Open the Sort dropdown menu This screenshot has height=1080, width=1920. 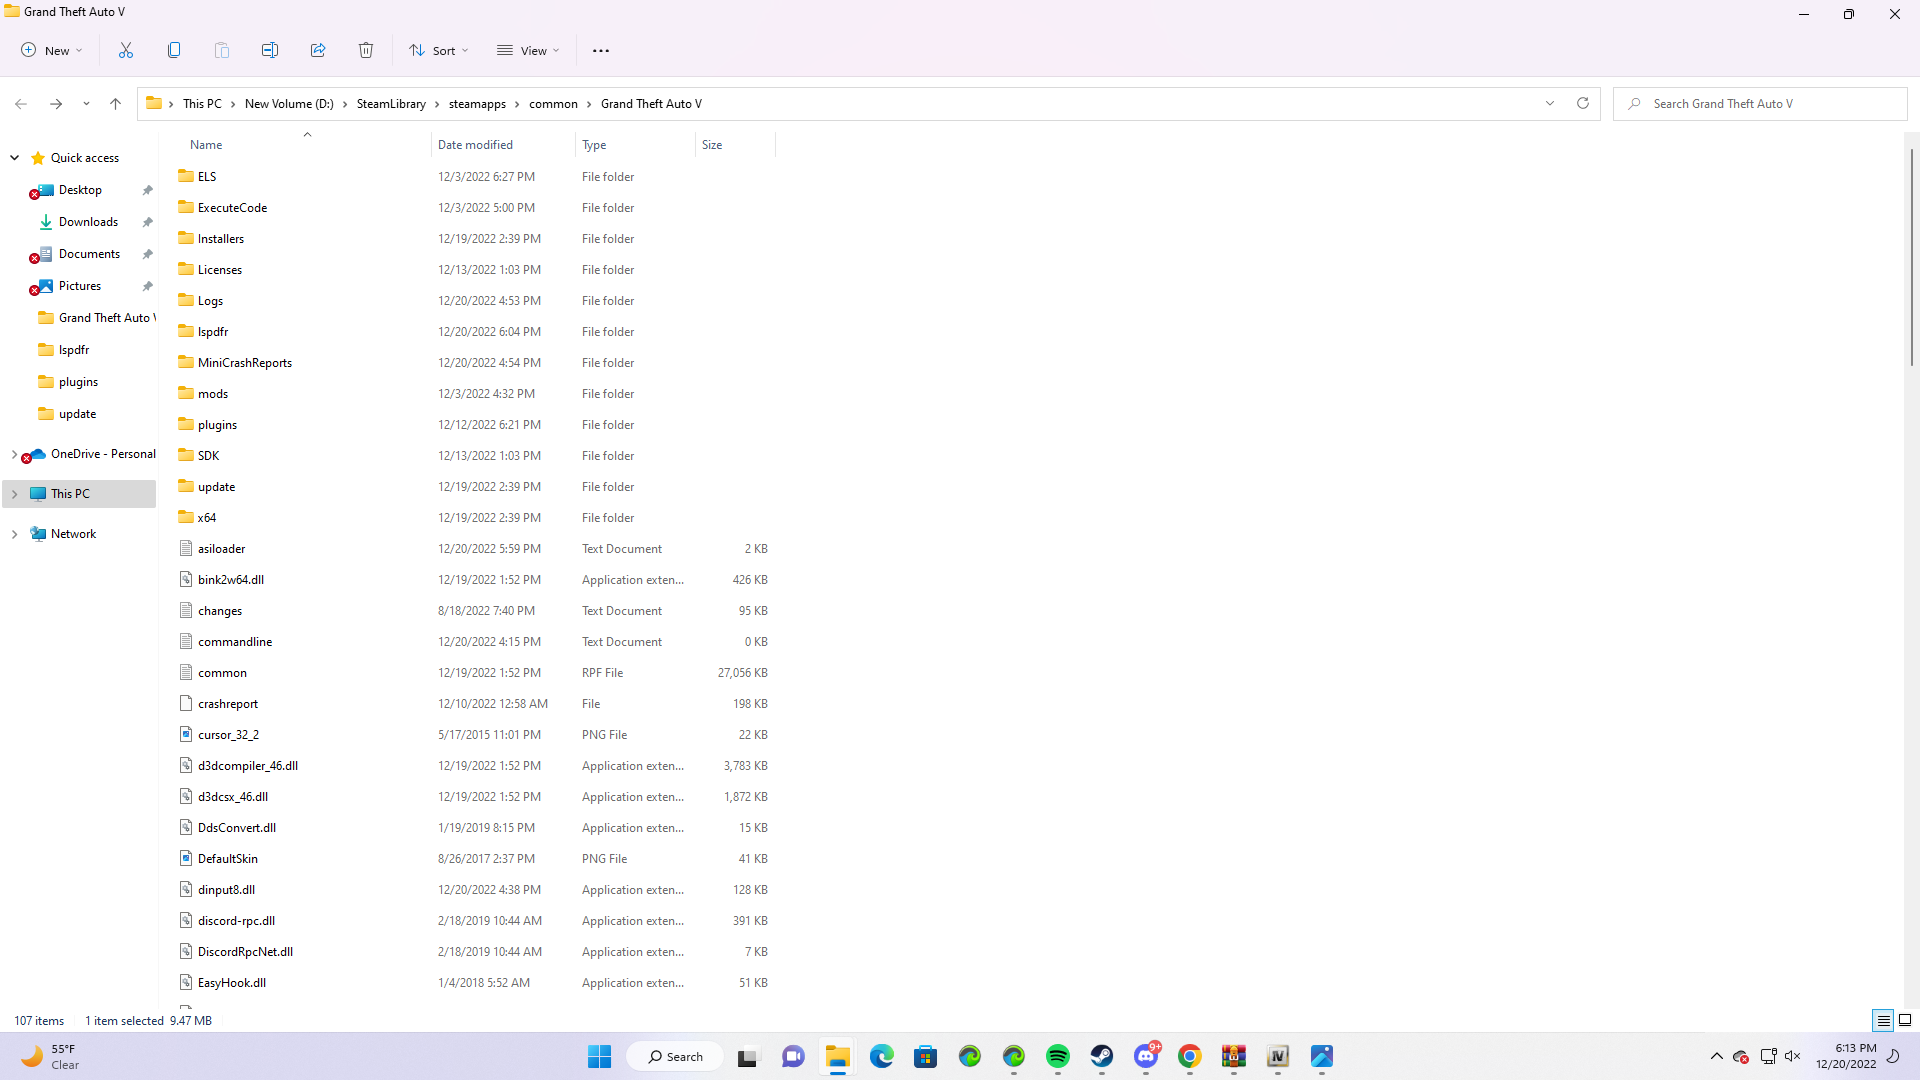click(438, 50)
